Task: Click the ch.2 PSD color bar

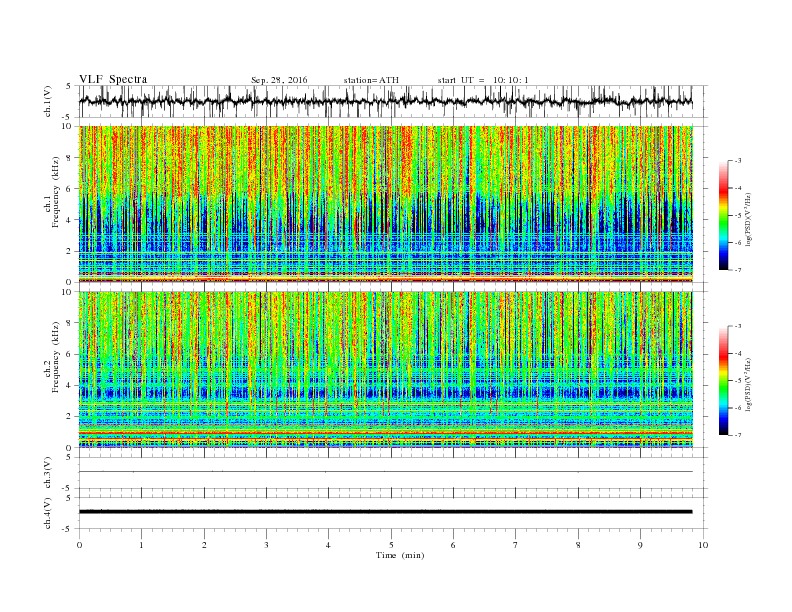Action: point(723,381)
